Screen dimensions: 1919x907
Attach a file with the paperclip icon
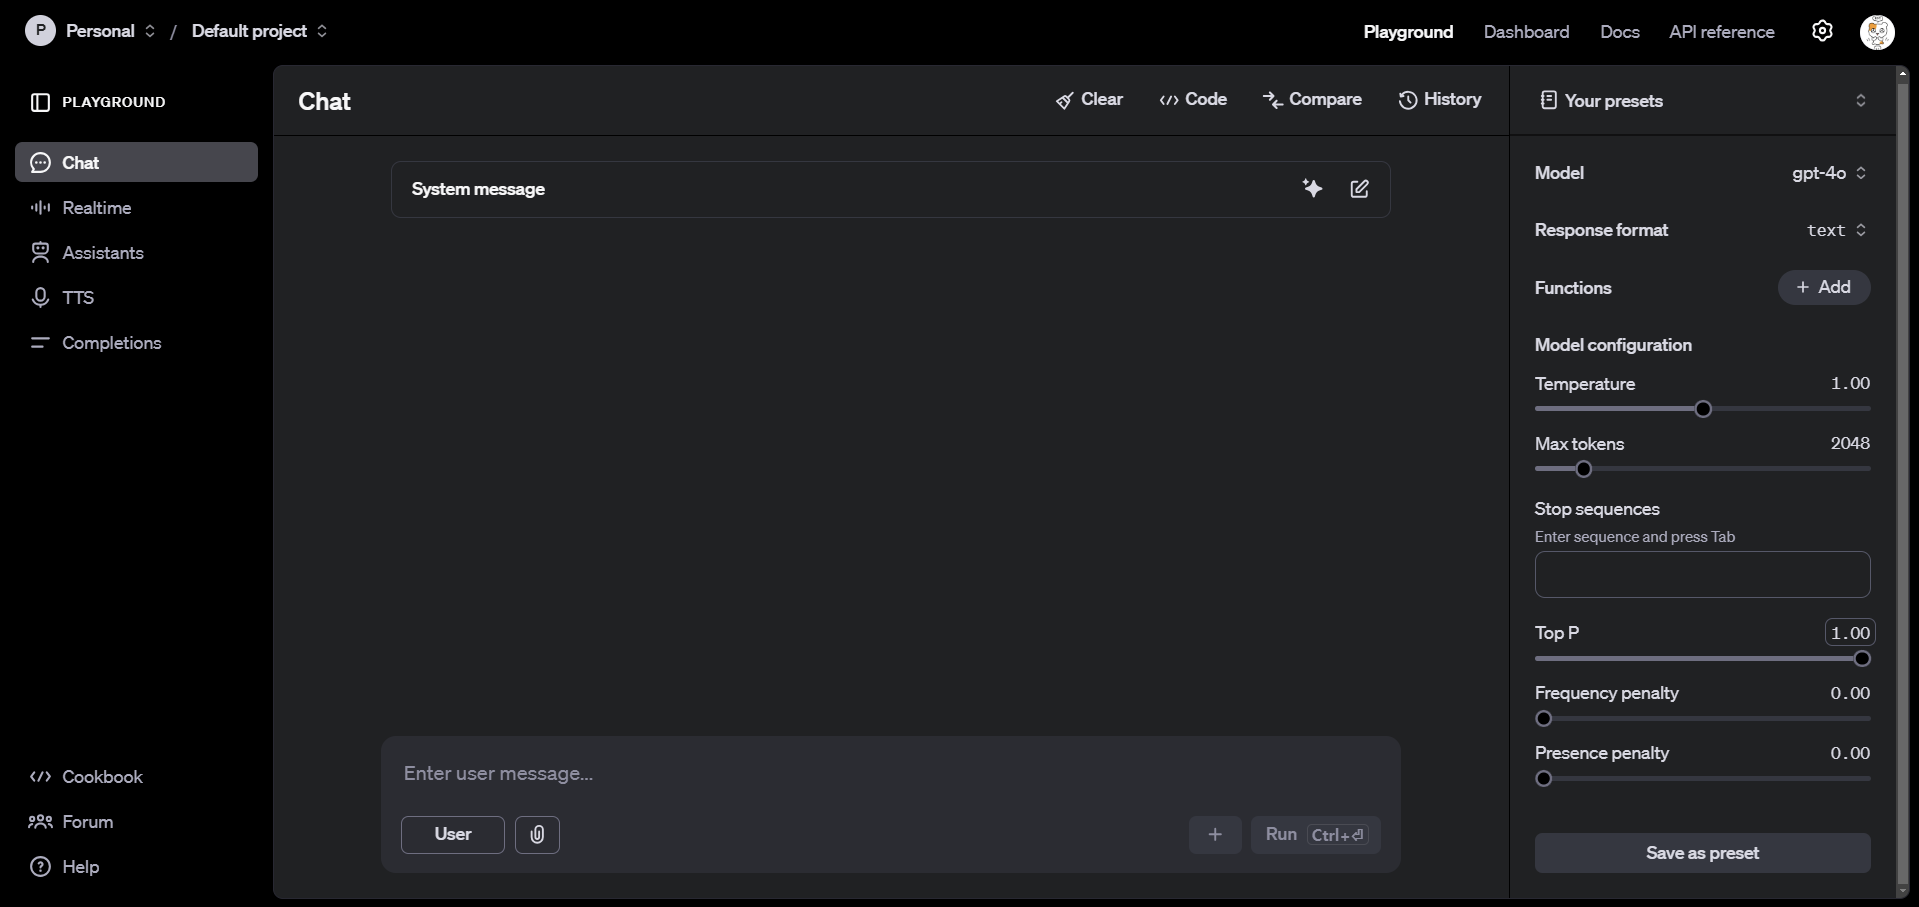point(537,834)
